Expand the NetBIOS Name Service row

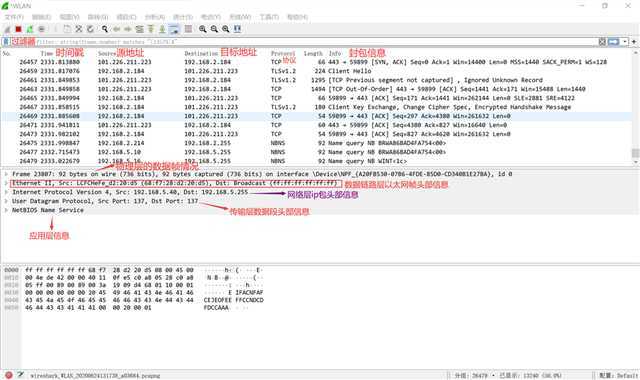tap(6, 210)
